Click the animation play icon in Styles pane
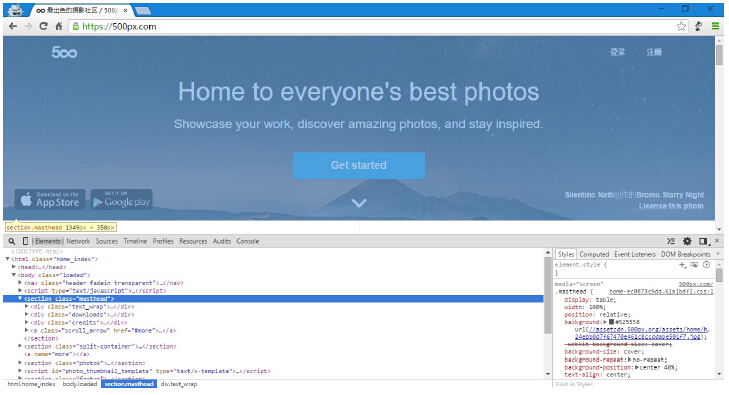The width and height of the screenshot is (729, 395). coord(707,265)
